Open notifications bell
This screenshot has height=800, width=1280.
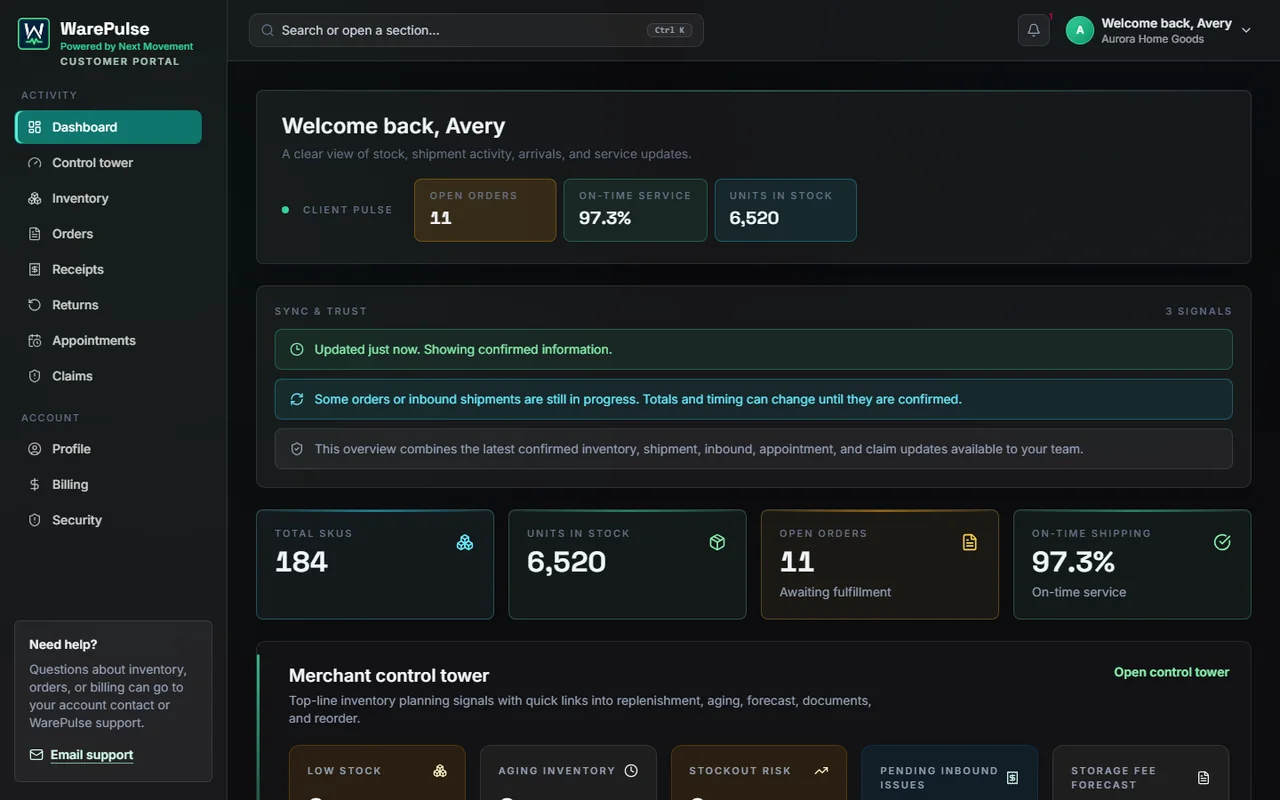click(1034, 30)
